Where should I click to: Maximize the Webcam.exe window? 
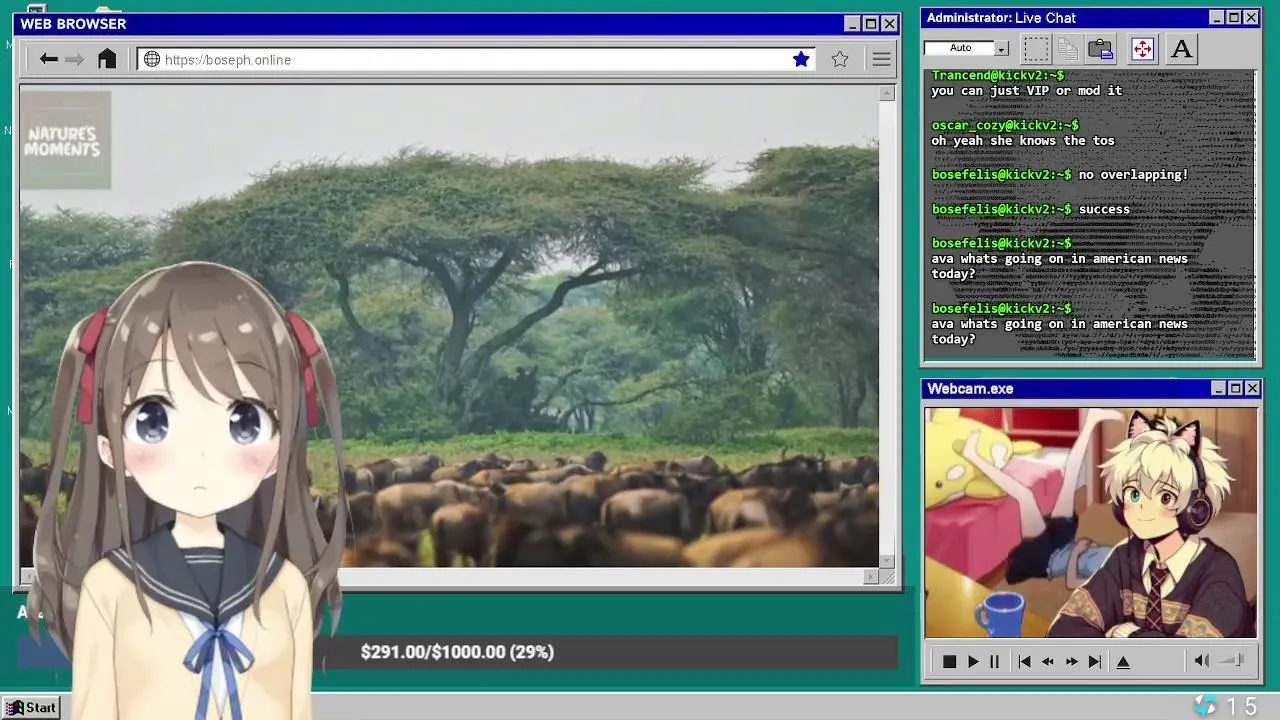(1235, 389)
